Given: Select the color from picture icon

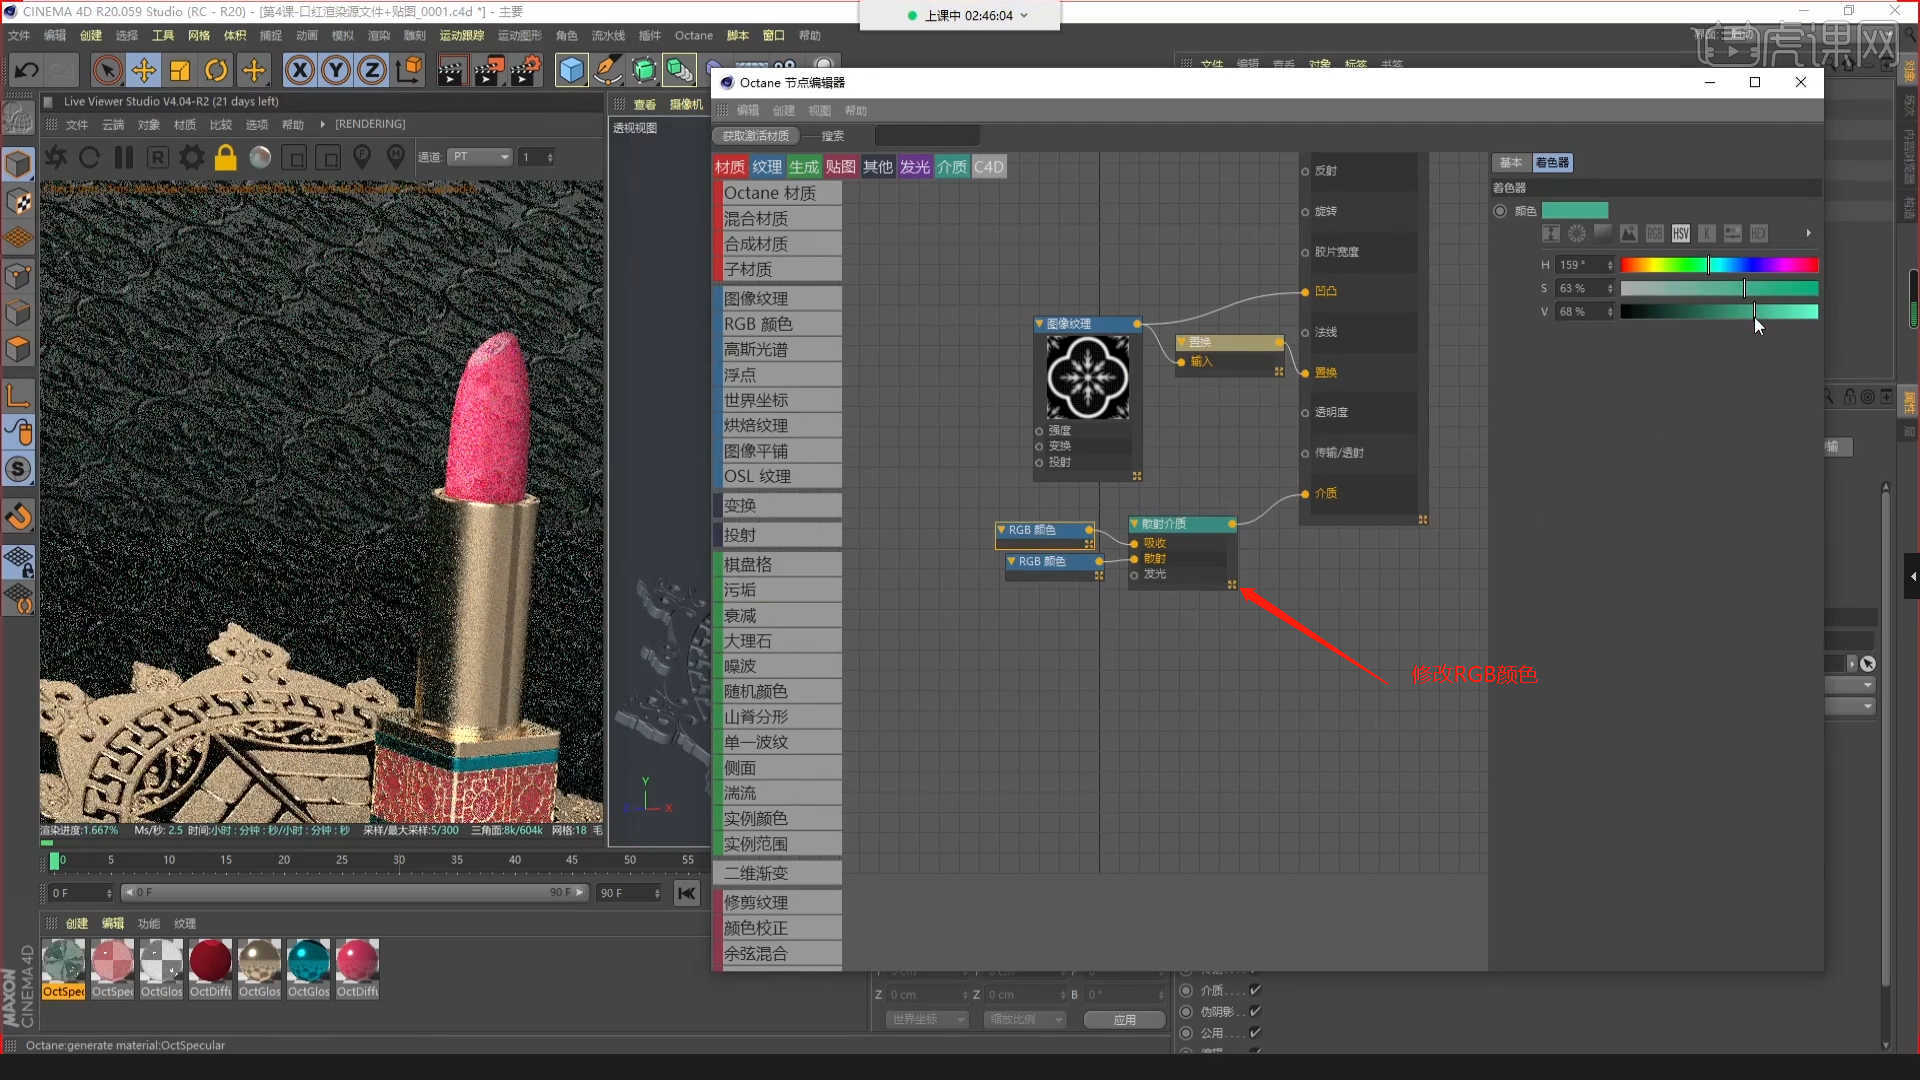Looking at the screenshot, I should pos(1629,234).
